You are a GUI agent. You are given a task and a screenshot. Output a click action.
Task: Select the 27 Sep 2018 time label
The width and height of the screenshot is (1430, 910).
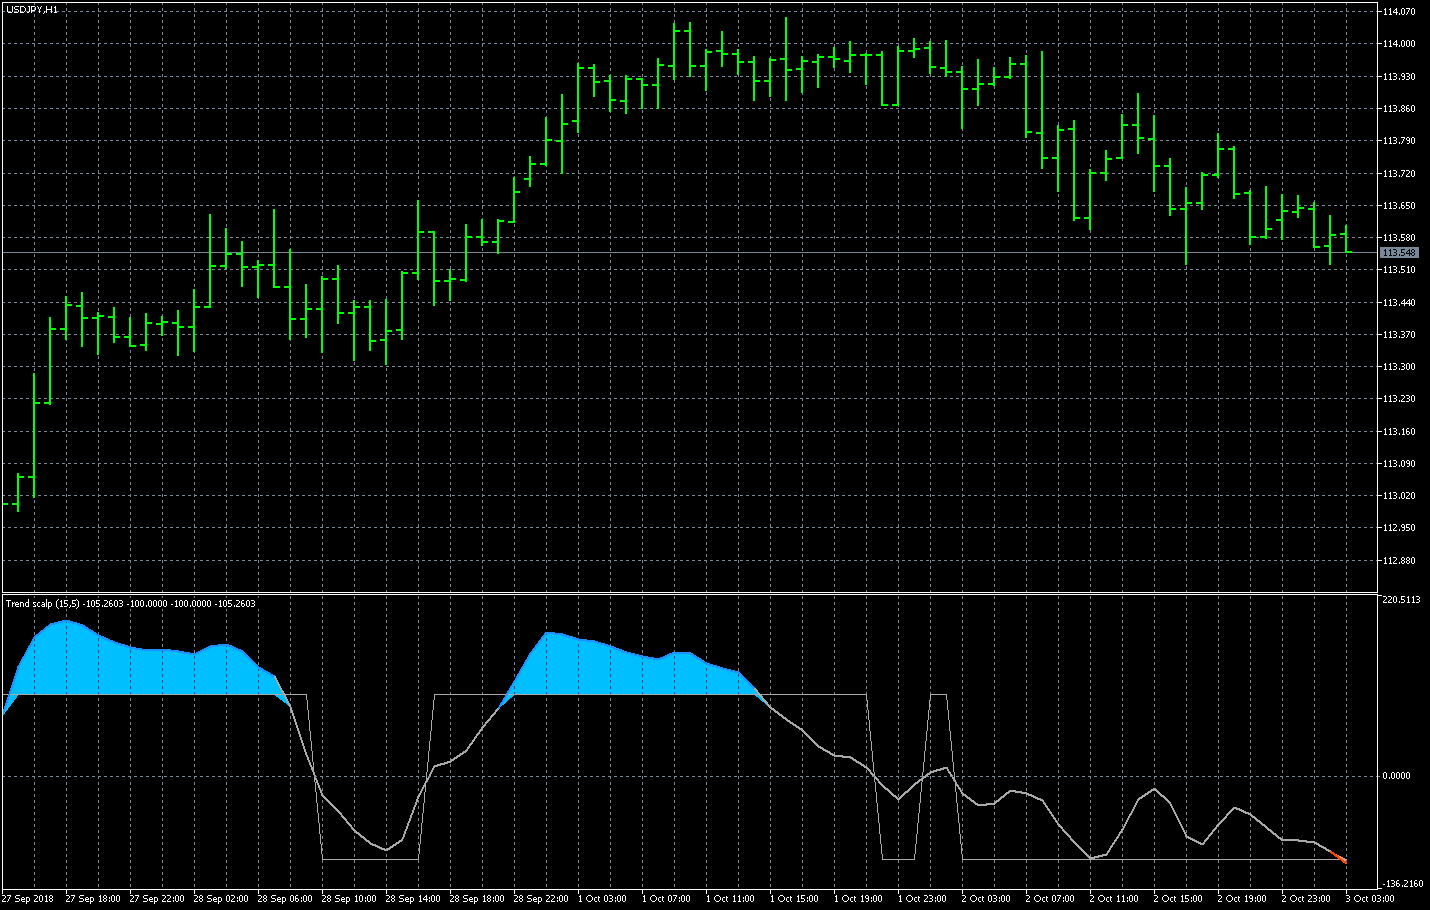(28, 899)
